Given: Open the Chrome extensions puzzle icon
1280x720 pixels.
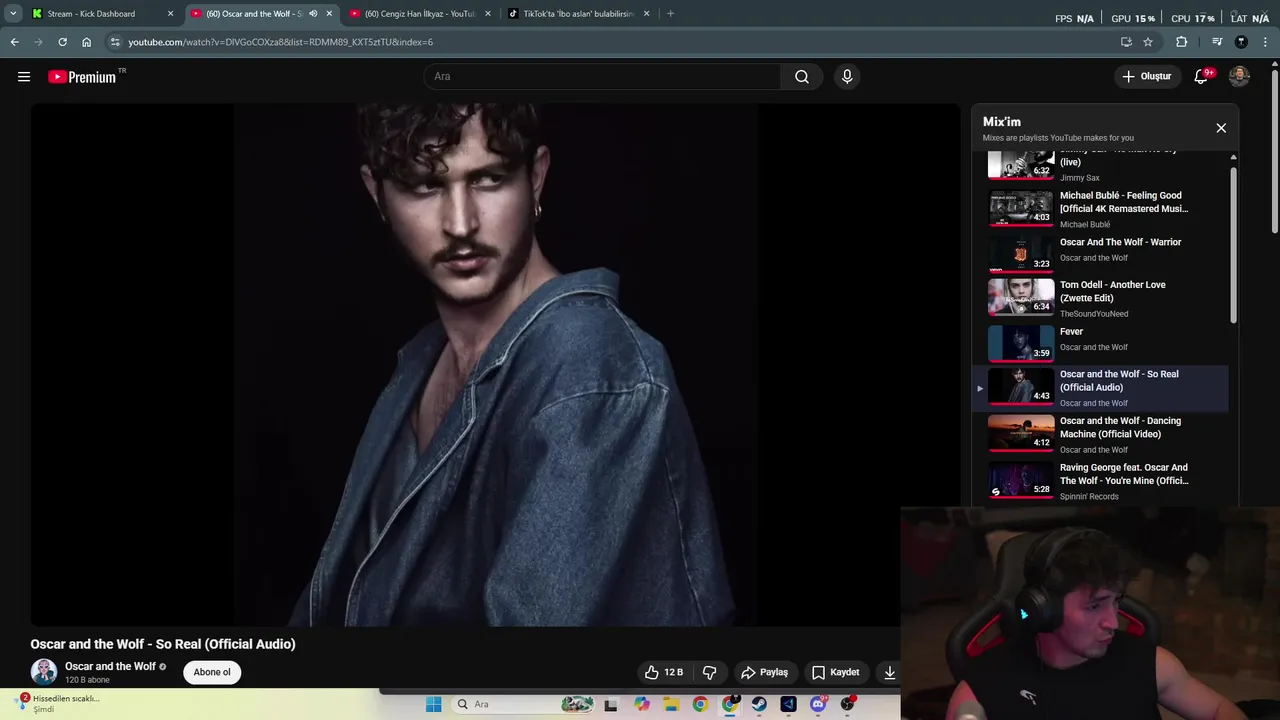Looking at the screenshot, I should coord(1182,42).
